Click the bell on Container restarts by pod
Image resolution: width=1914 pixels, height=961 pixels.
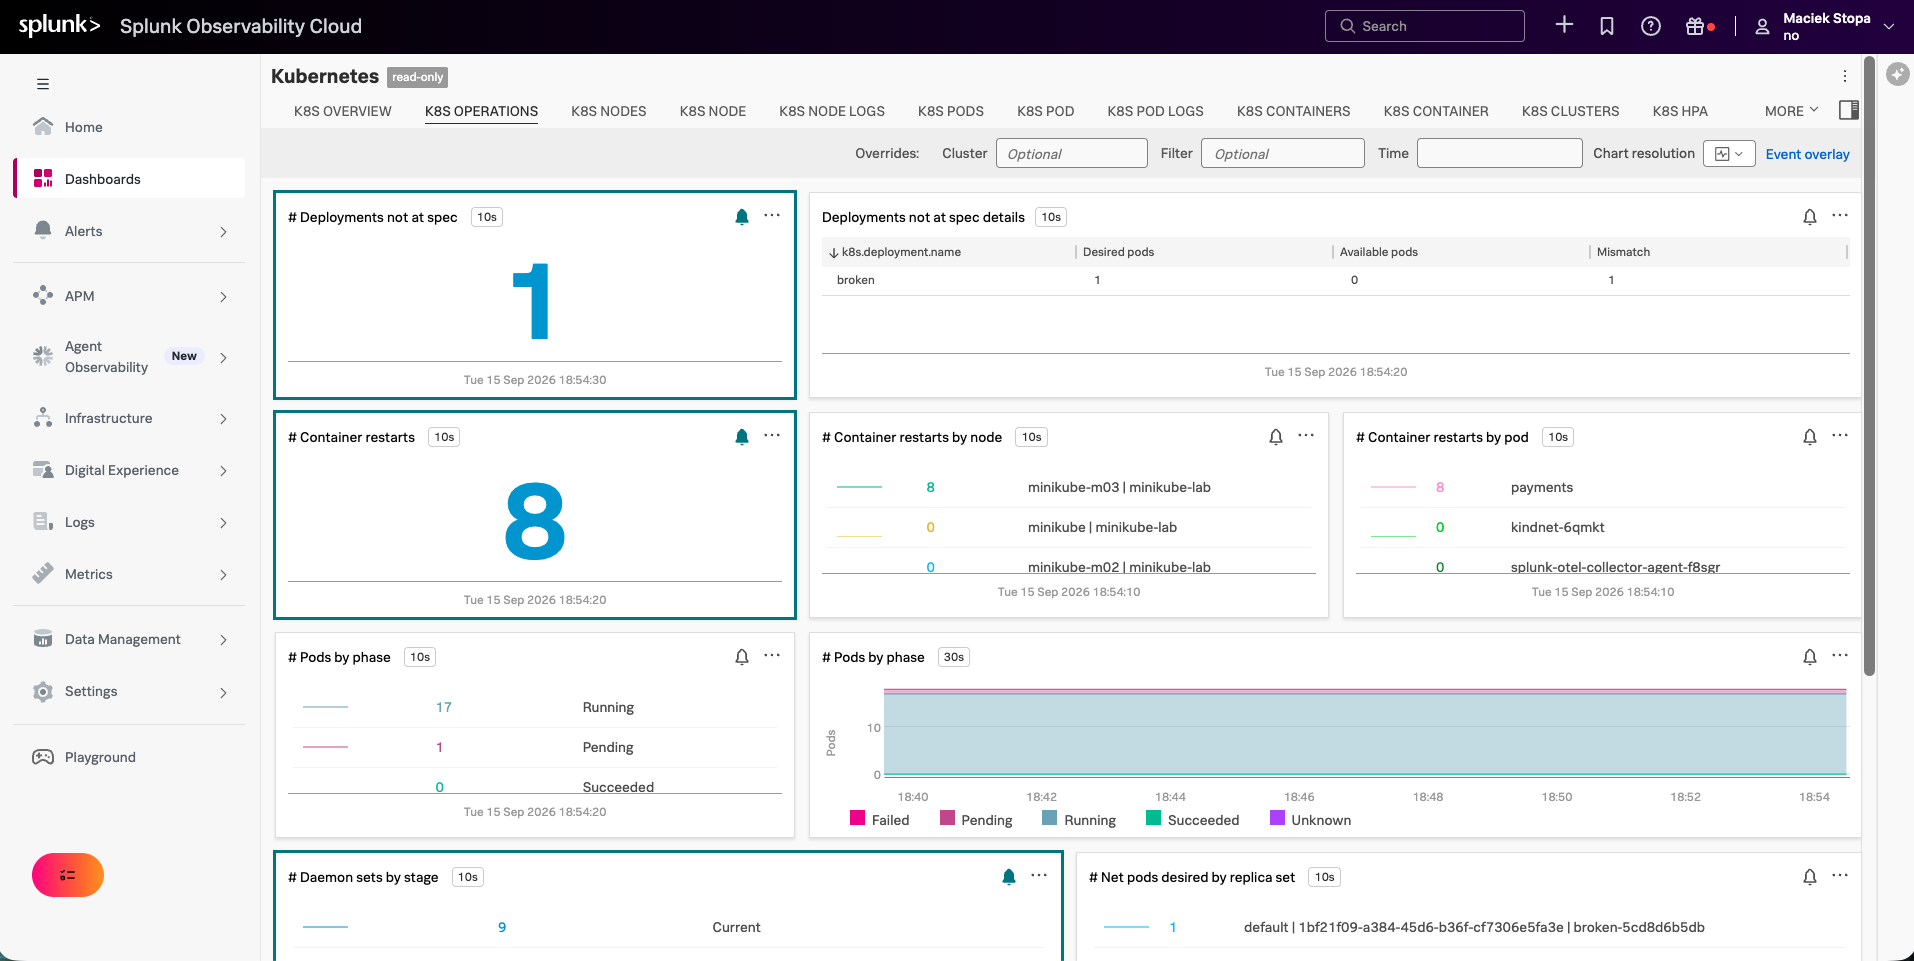coord(1810,436)
